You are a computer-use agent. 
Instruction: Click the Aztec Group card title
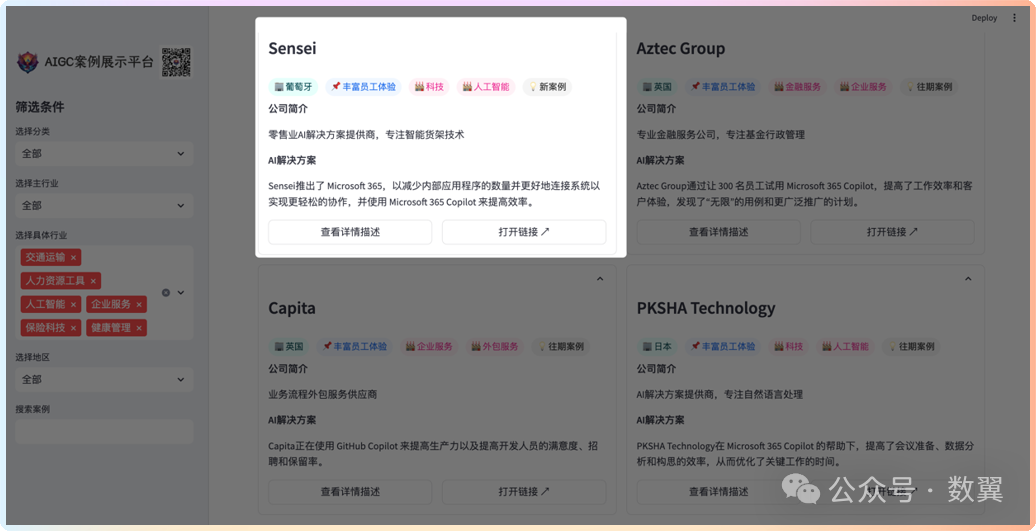tap(681, 48)
